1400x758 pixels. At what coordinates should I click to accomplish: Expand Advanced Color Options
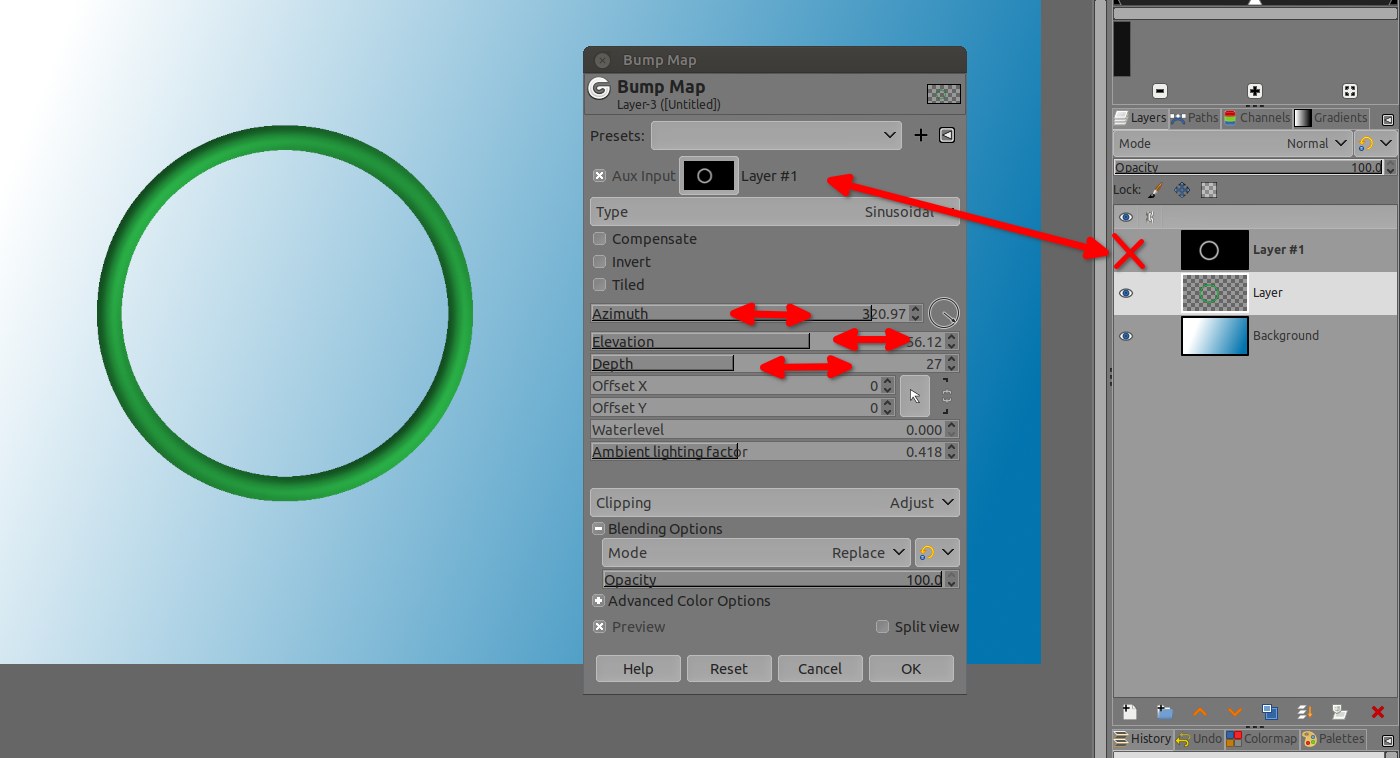598,601
